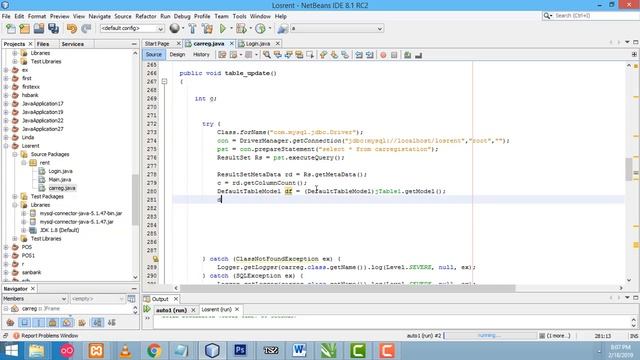This screenshot has width=640, height=360.
Task: Expand the JavaApplication17 project node
Action: tap(6, 104)
